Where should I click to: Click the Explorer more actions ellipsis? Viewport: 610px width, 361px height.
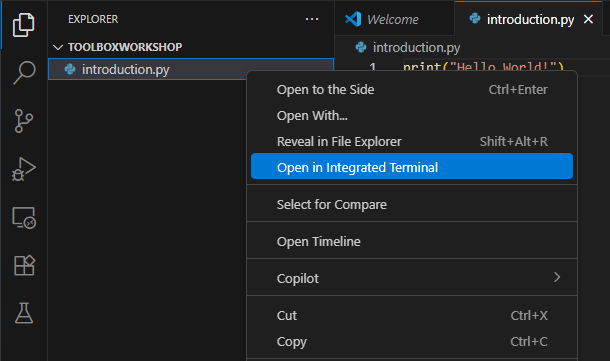tap(312, 19)
